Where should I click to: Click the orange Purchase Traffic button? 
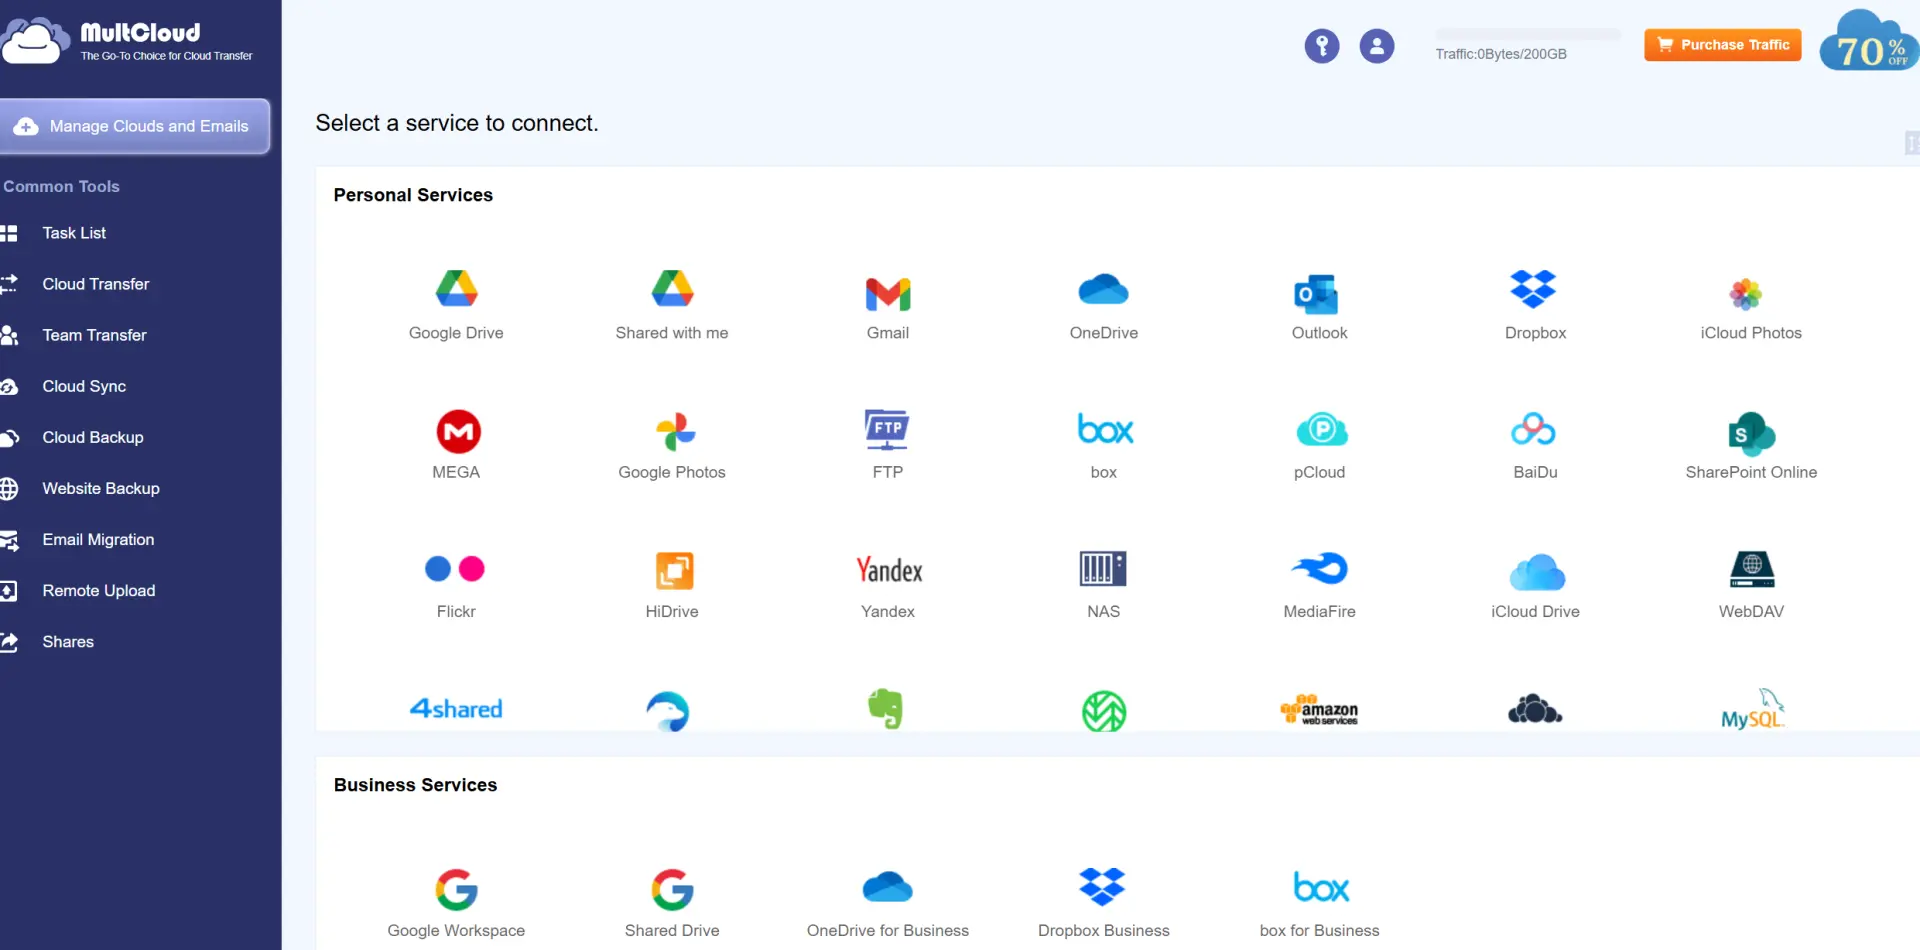pyautogui.click(x=1722, y=45)
